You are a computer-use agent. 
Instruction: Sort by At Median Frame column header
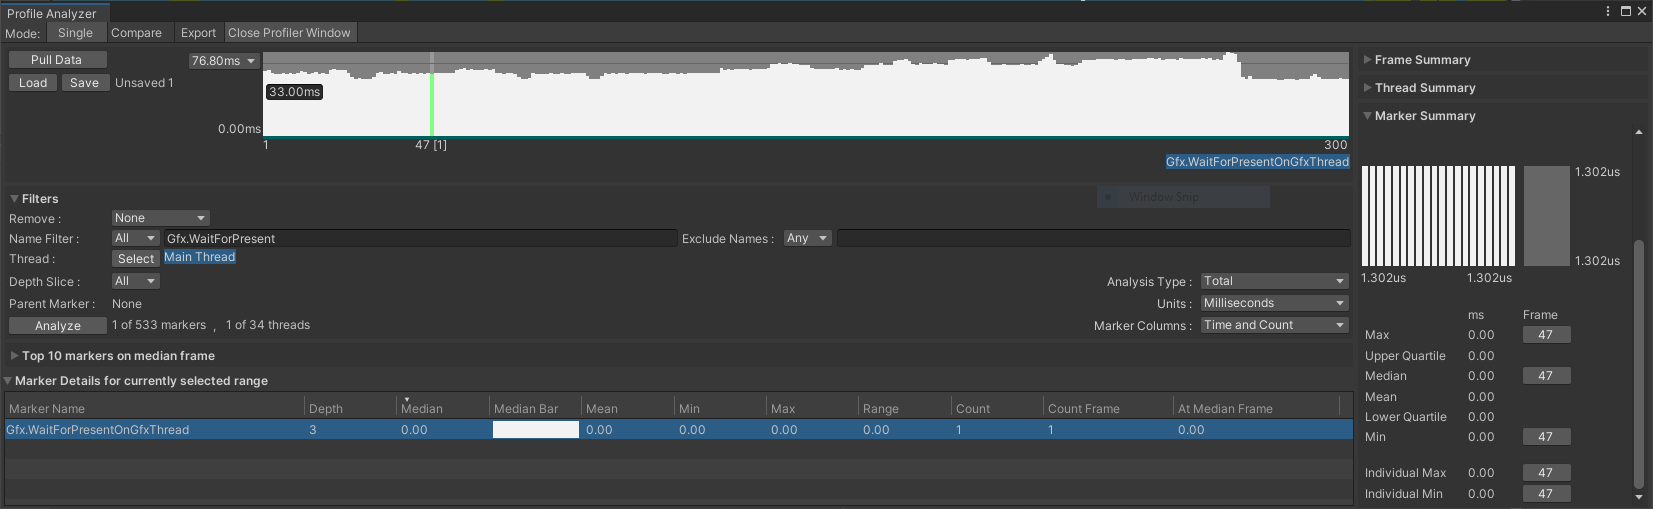coord(1257,408)
